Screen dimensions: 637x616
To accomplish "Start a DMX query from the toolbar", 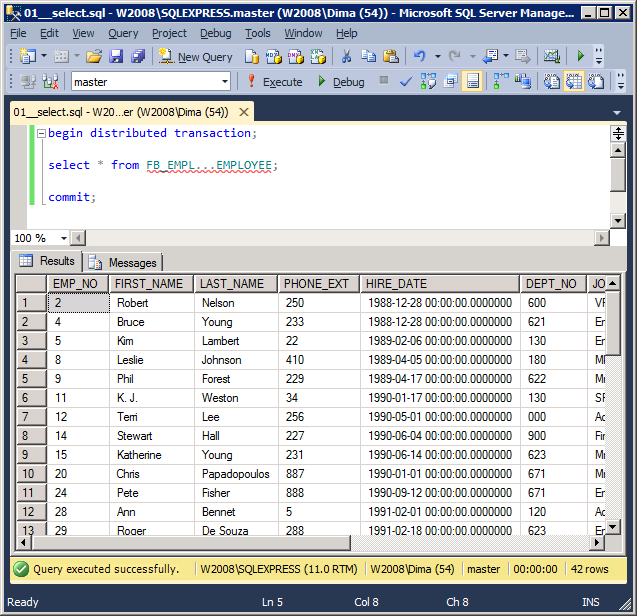I will coord(296,56).
